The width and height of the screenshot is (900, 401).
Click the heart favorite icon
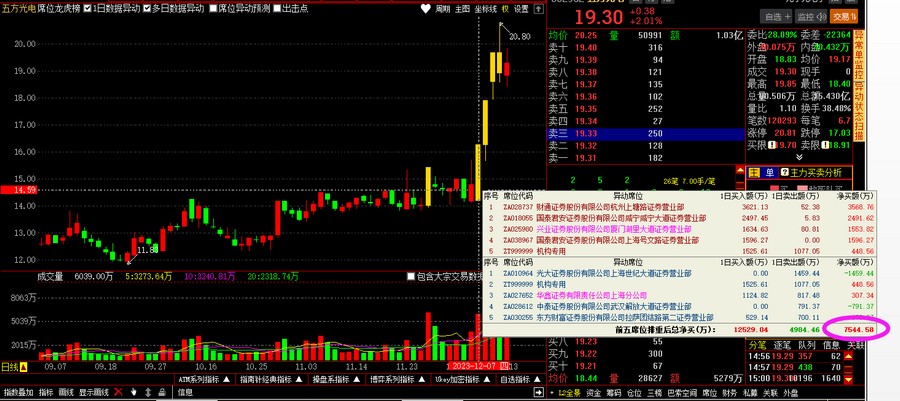(x=425, y=9)
